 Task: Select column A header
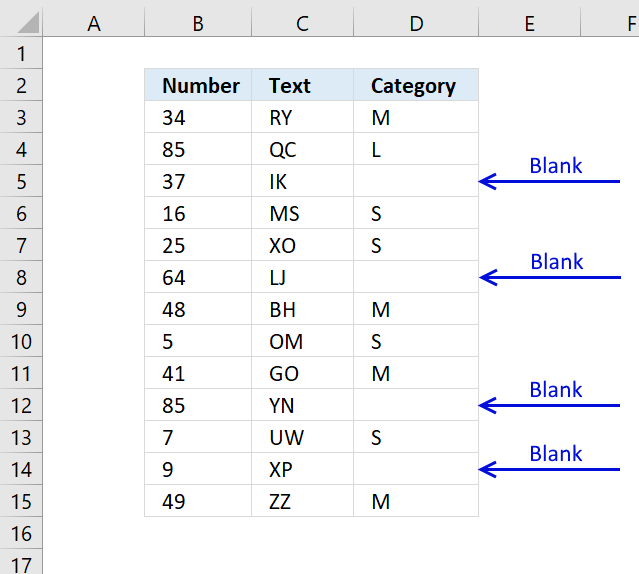coord(94,23)
